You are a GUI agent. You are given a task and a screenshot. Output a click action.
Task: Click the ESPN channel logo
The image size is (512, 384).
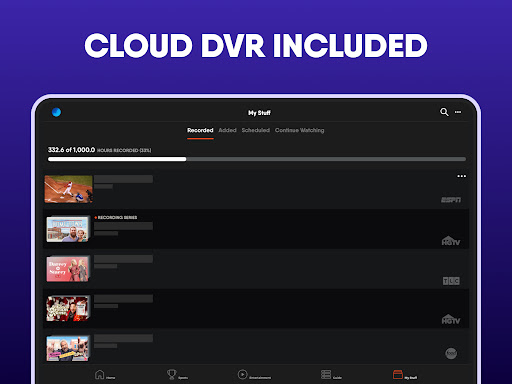pos(451,200)
